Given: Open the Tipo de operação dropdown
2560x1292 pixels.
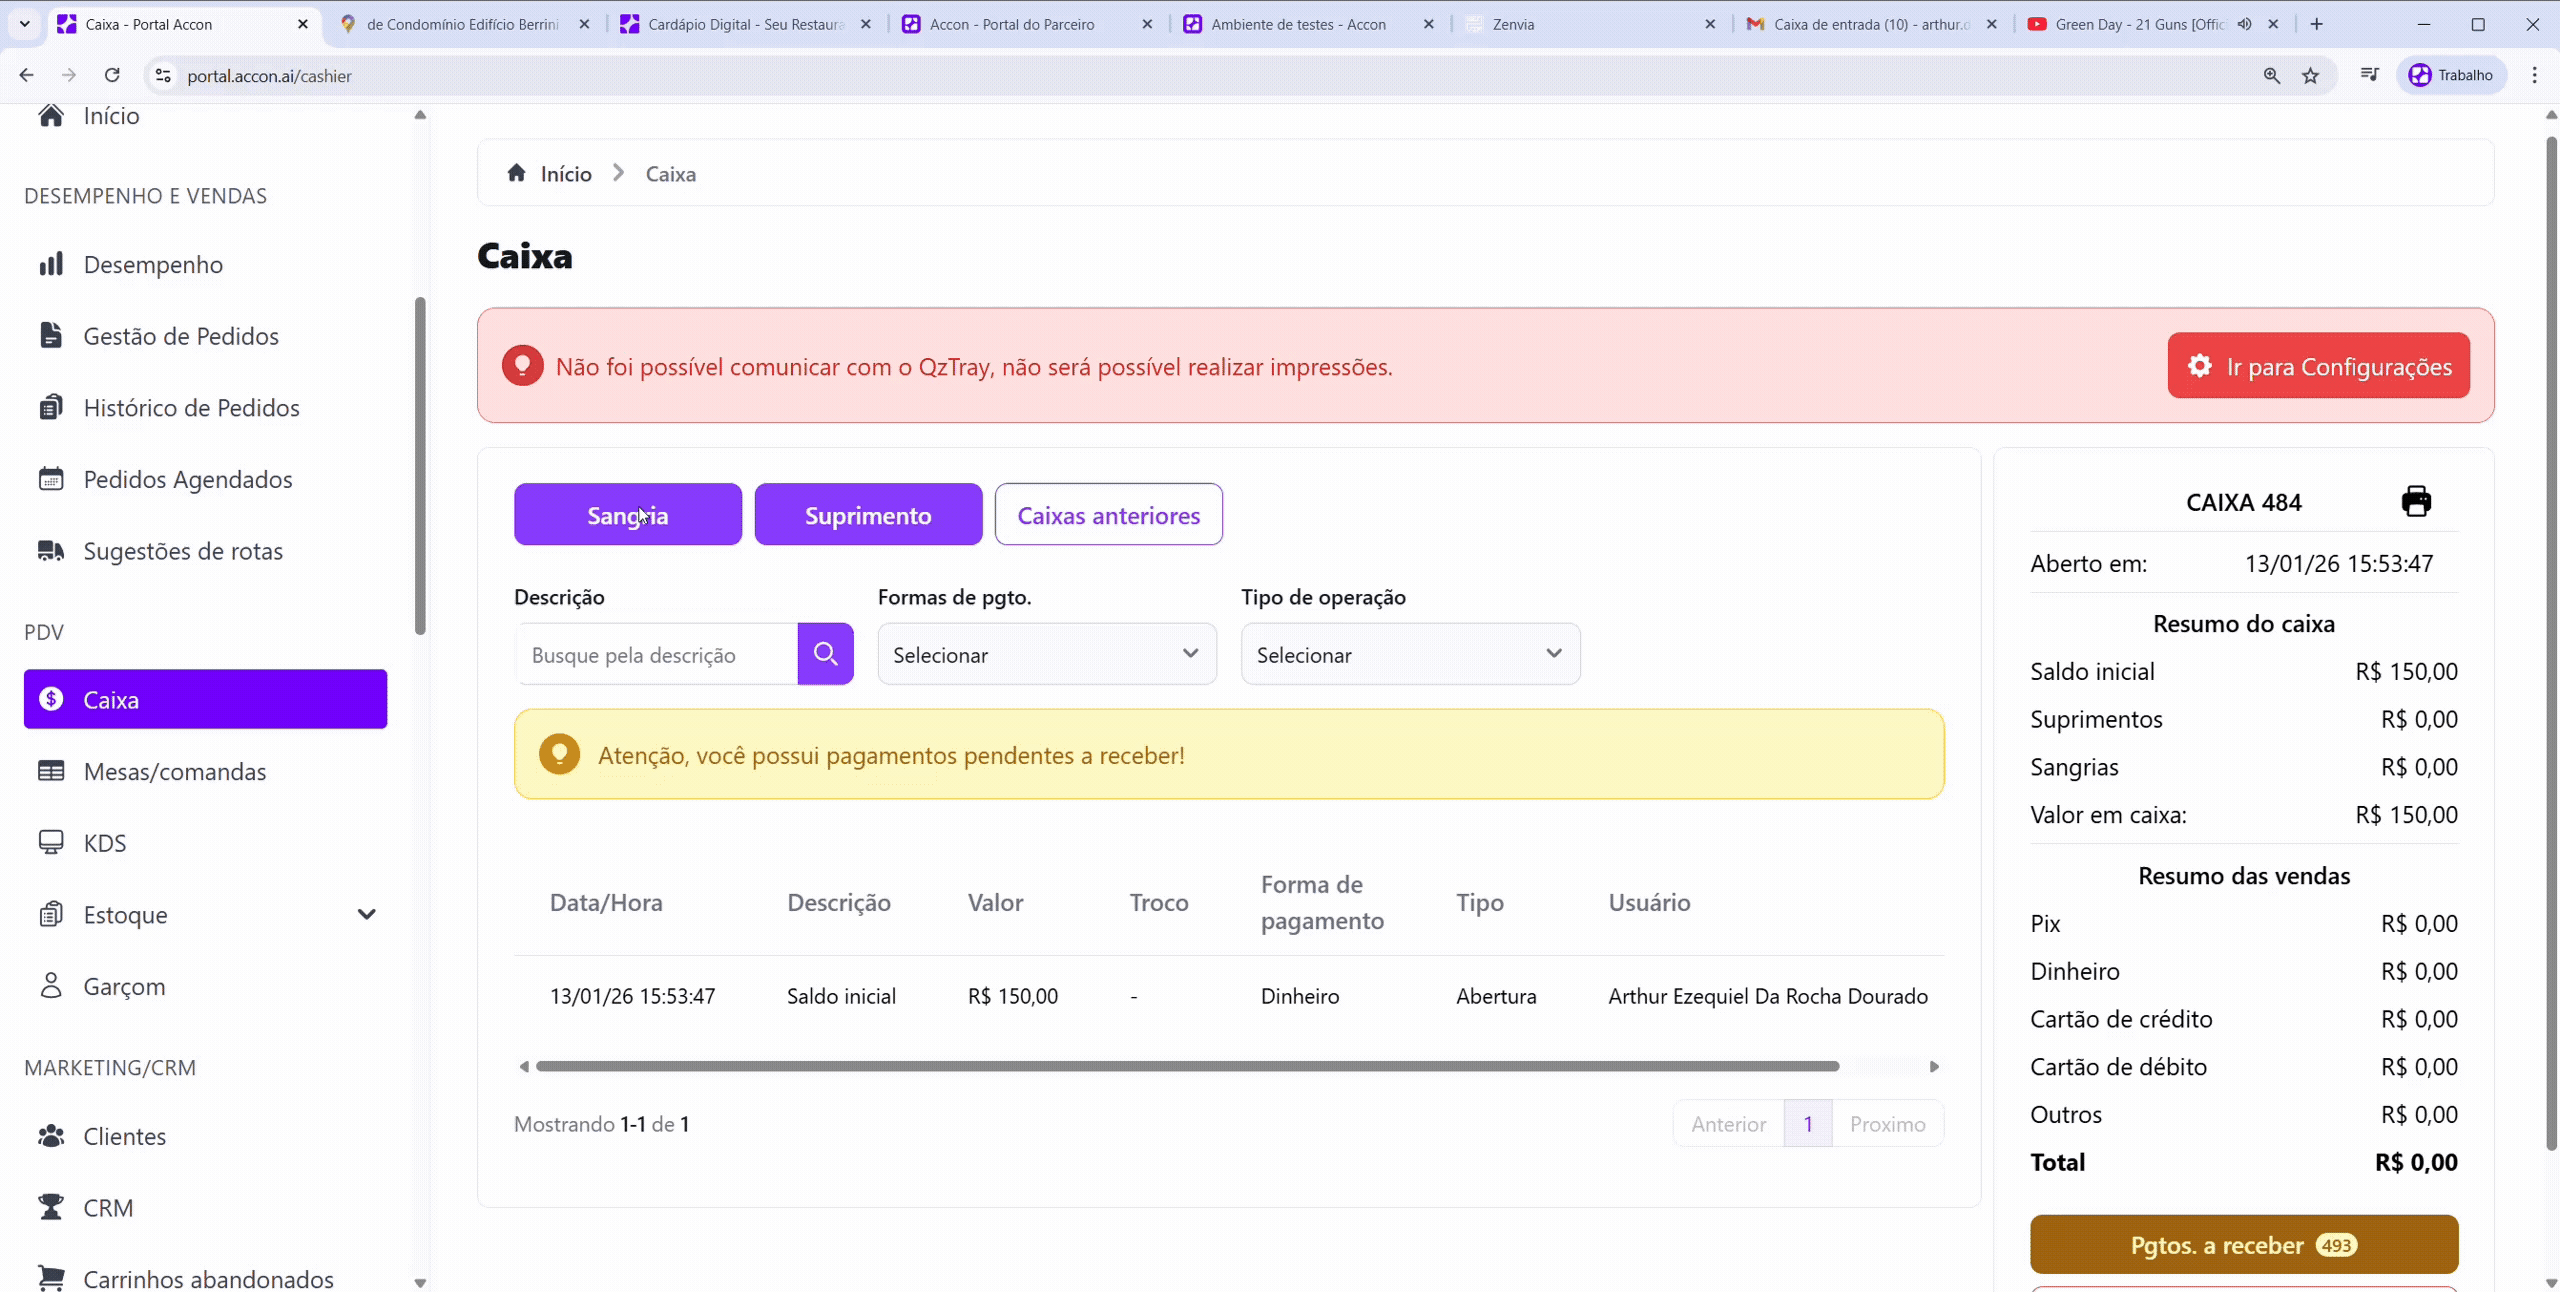Looking at the screenshot, I should point(1410,654).
